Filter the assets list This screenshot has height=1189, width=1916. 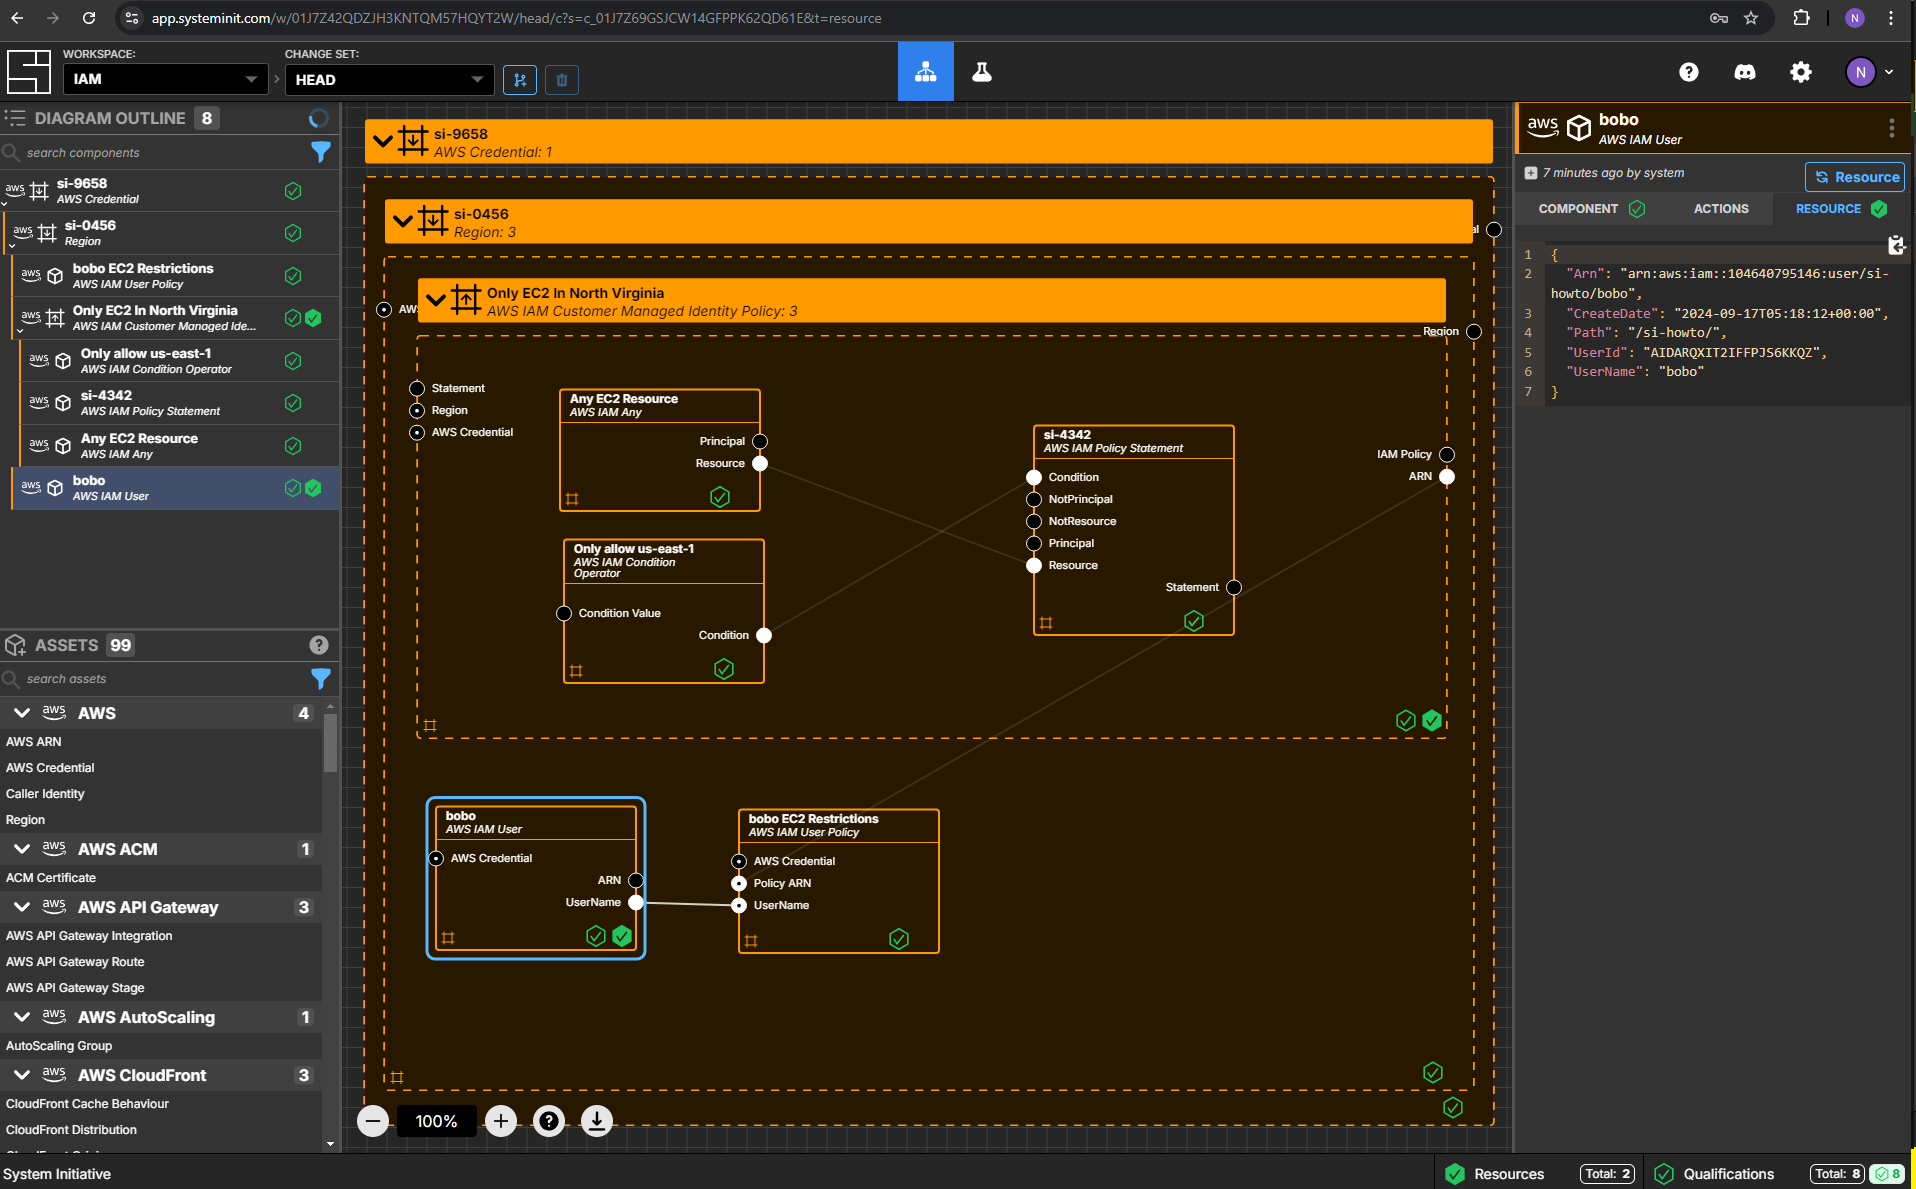(x=321, y=678)
